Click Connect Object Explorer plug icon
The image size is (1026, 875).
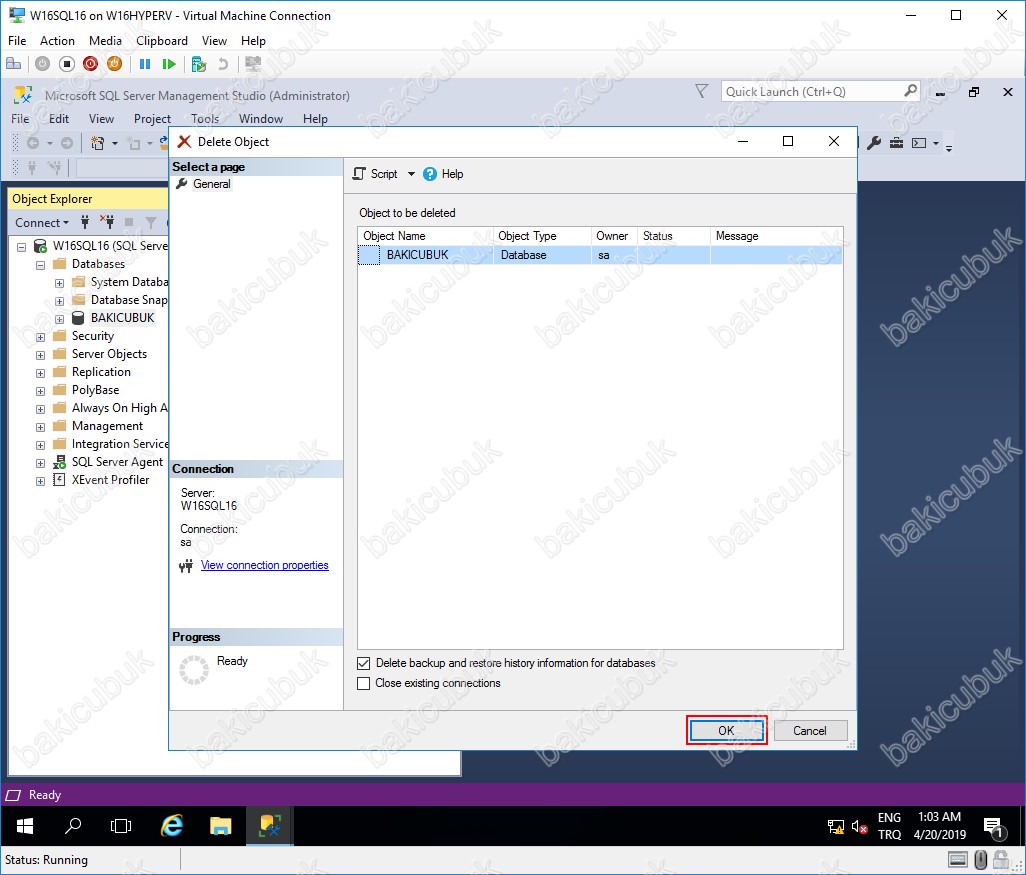(85, 222)
